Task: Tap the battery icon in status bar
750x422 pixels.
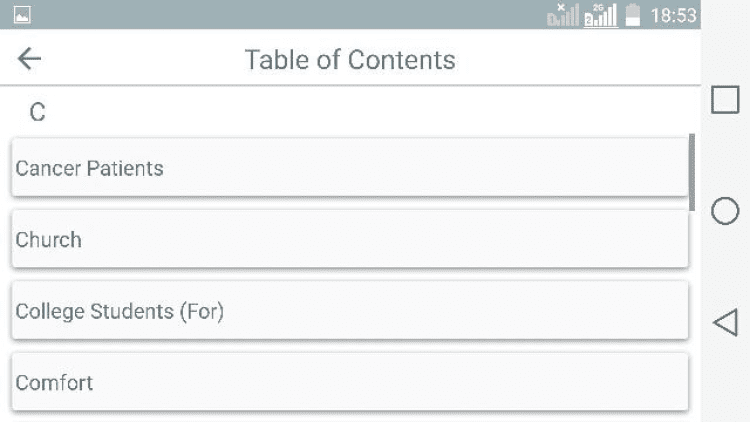Action: pos(632,15)
